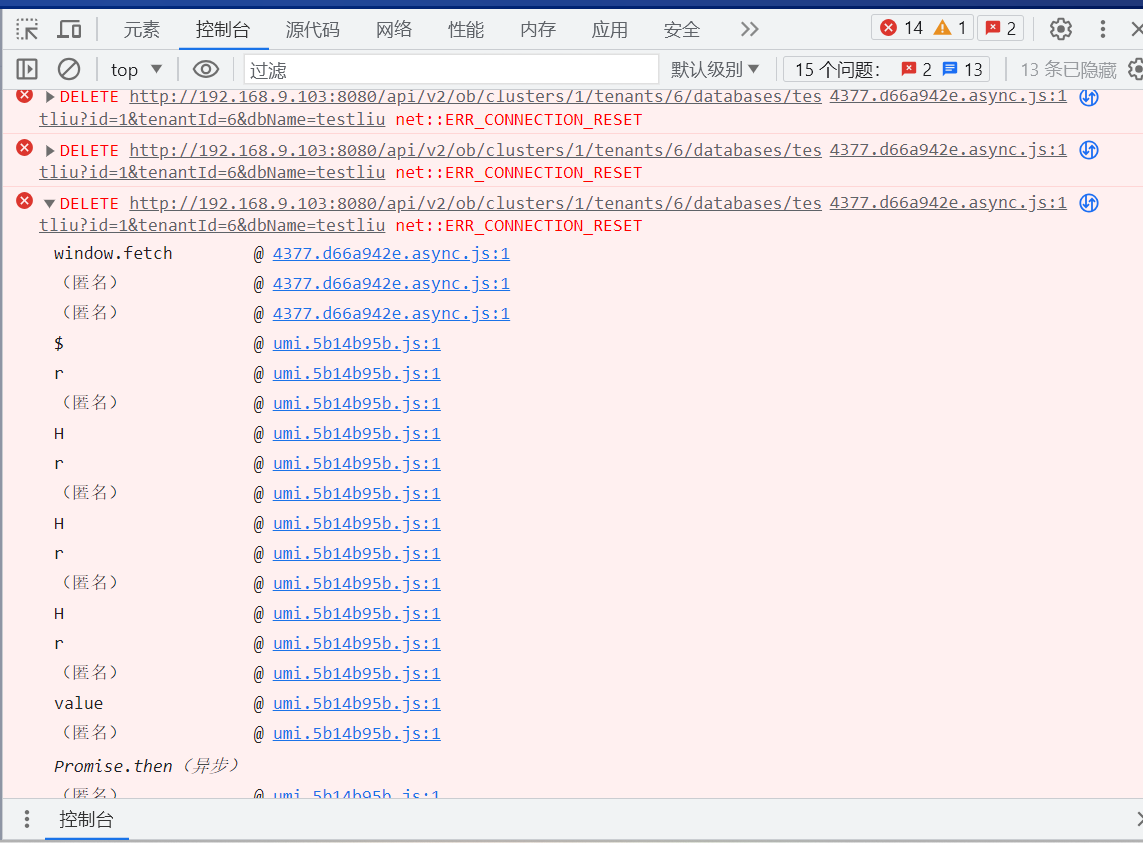Switch to the 网络 tab
This screenshot has height=843, width=1143.
[x=394, y=29]
